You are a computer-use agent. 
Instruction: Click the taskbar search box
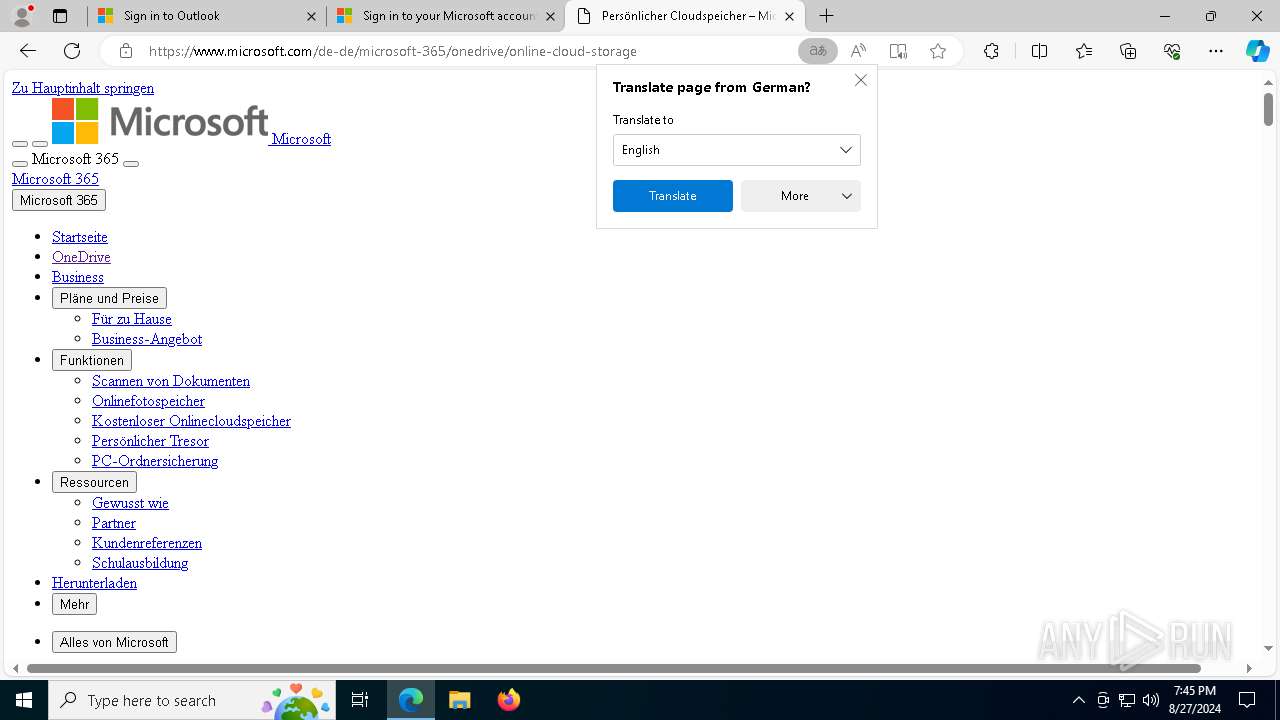(x=191, y=700)
